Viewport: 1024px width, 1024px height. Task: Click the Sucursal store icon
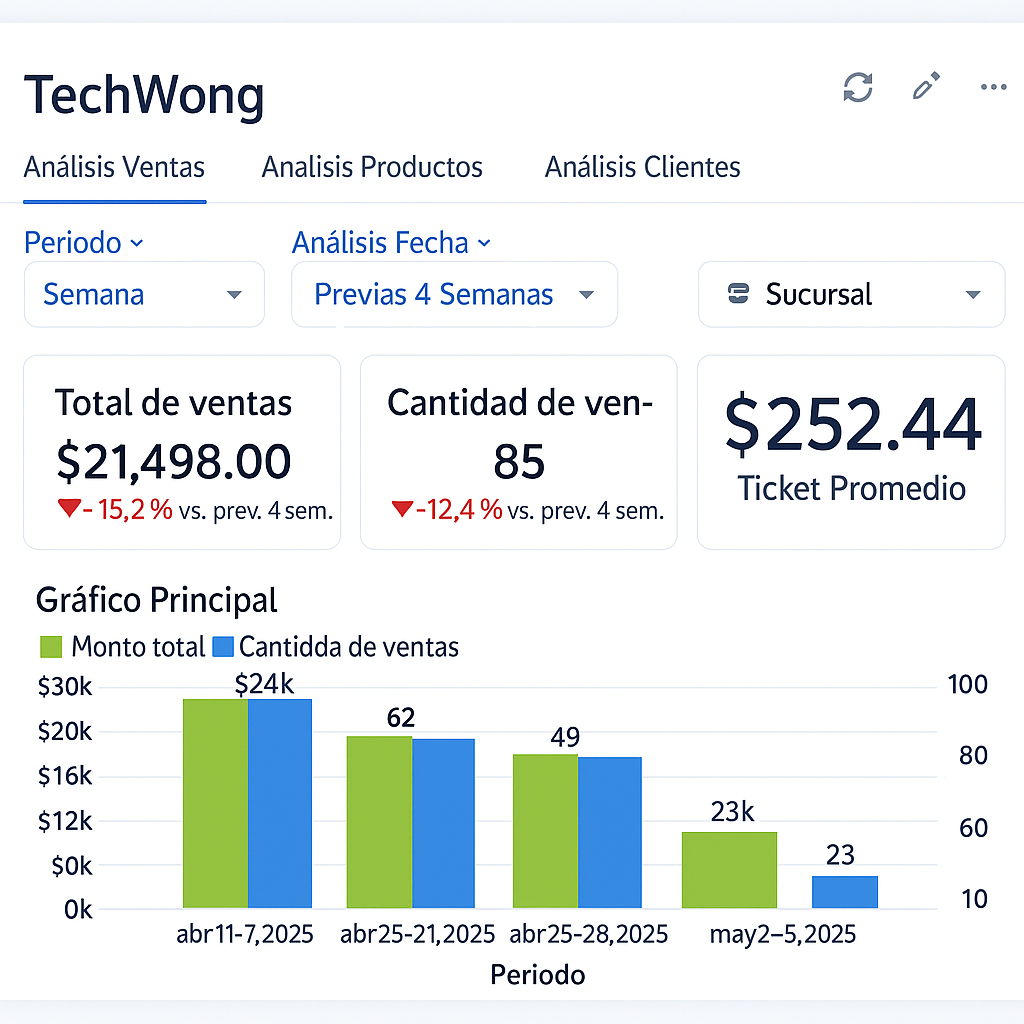click(x=738, y=294)
